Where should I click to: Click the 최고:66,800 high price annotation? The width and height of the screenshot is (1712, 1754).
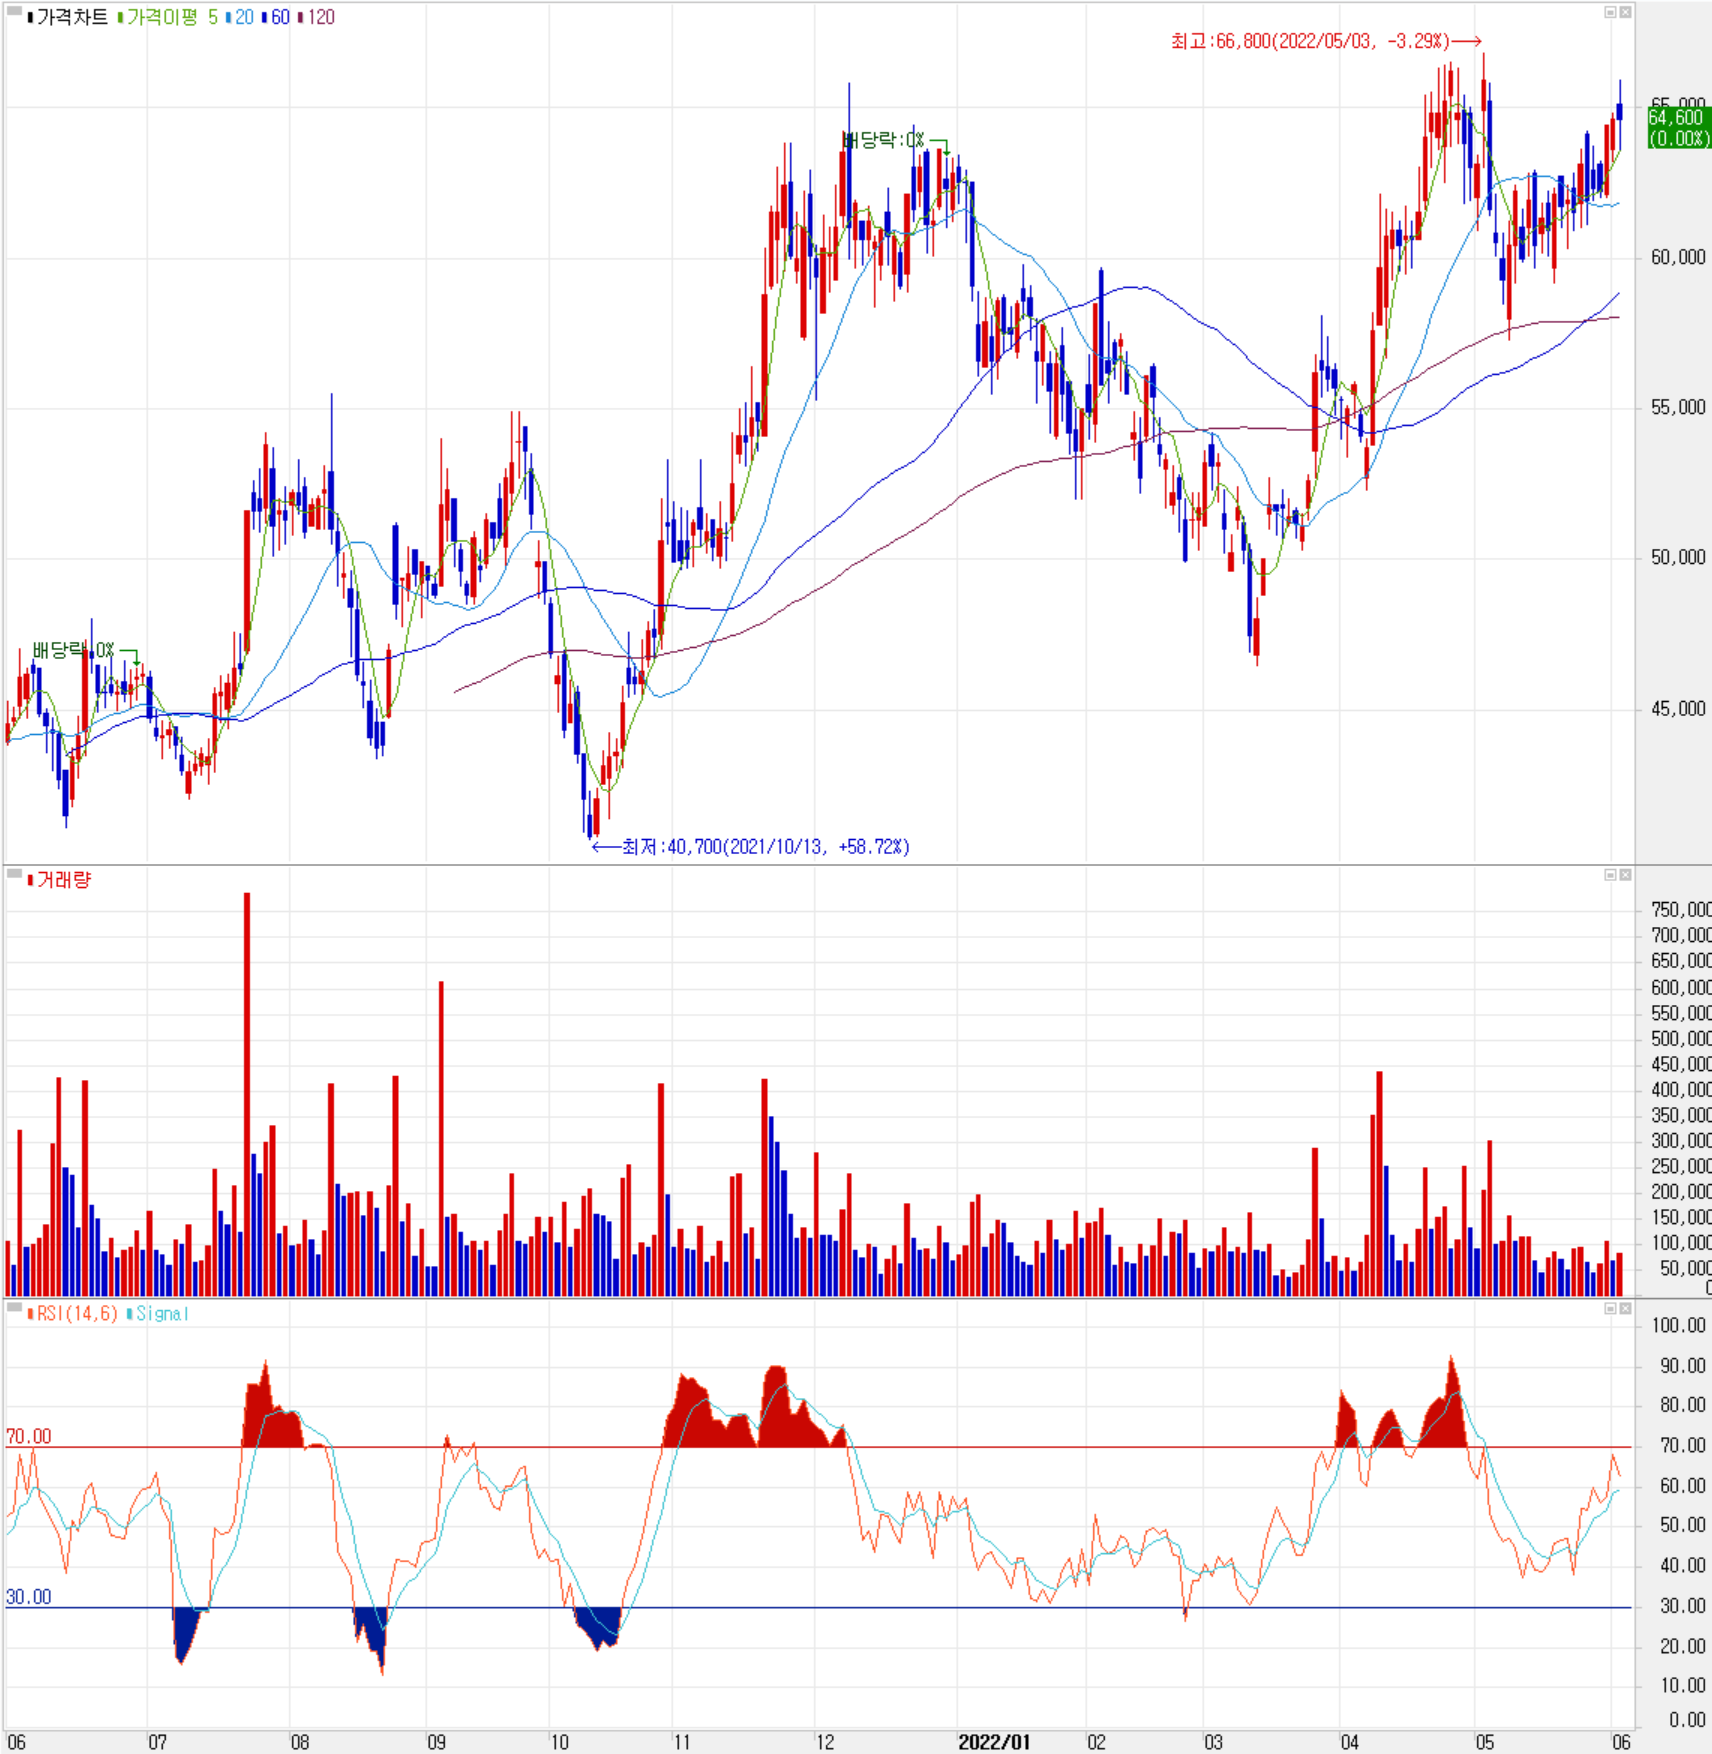coord(1325,41)
